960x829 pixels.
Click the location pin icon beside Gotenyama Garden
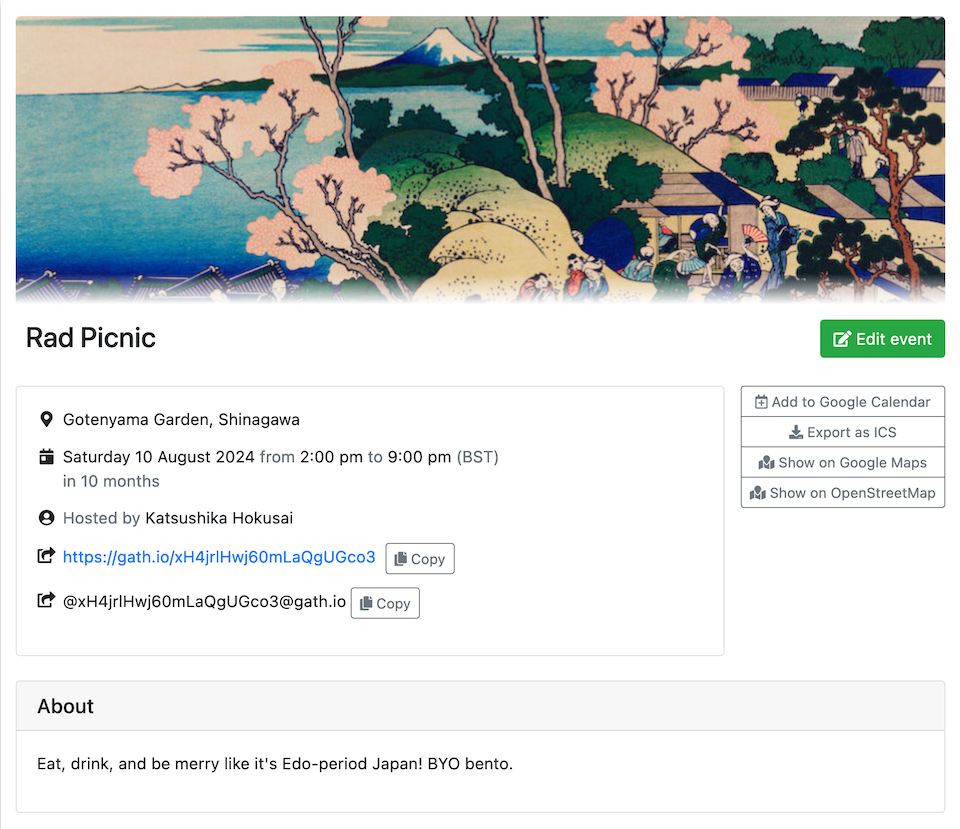(x=46, y=419)
